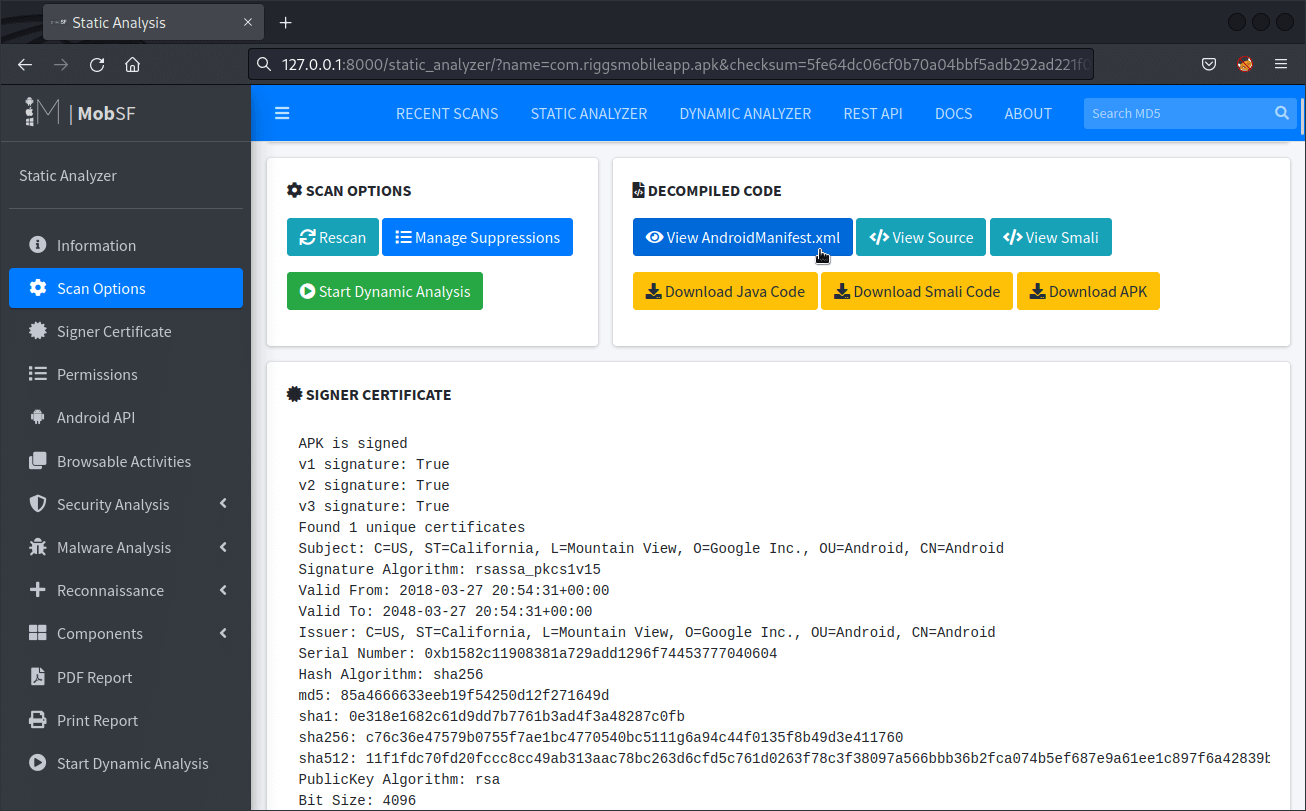The image size is (1306, 811).
Task: Open ABOUT in top navigation
Action: coord(1028,113)
